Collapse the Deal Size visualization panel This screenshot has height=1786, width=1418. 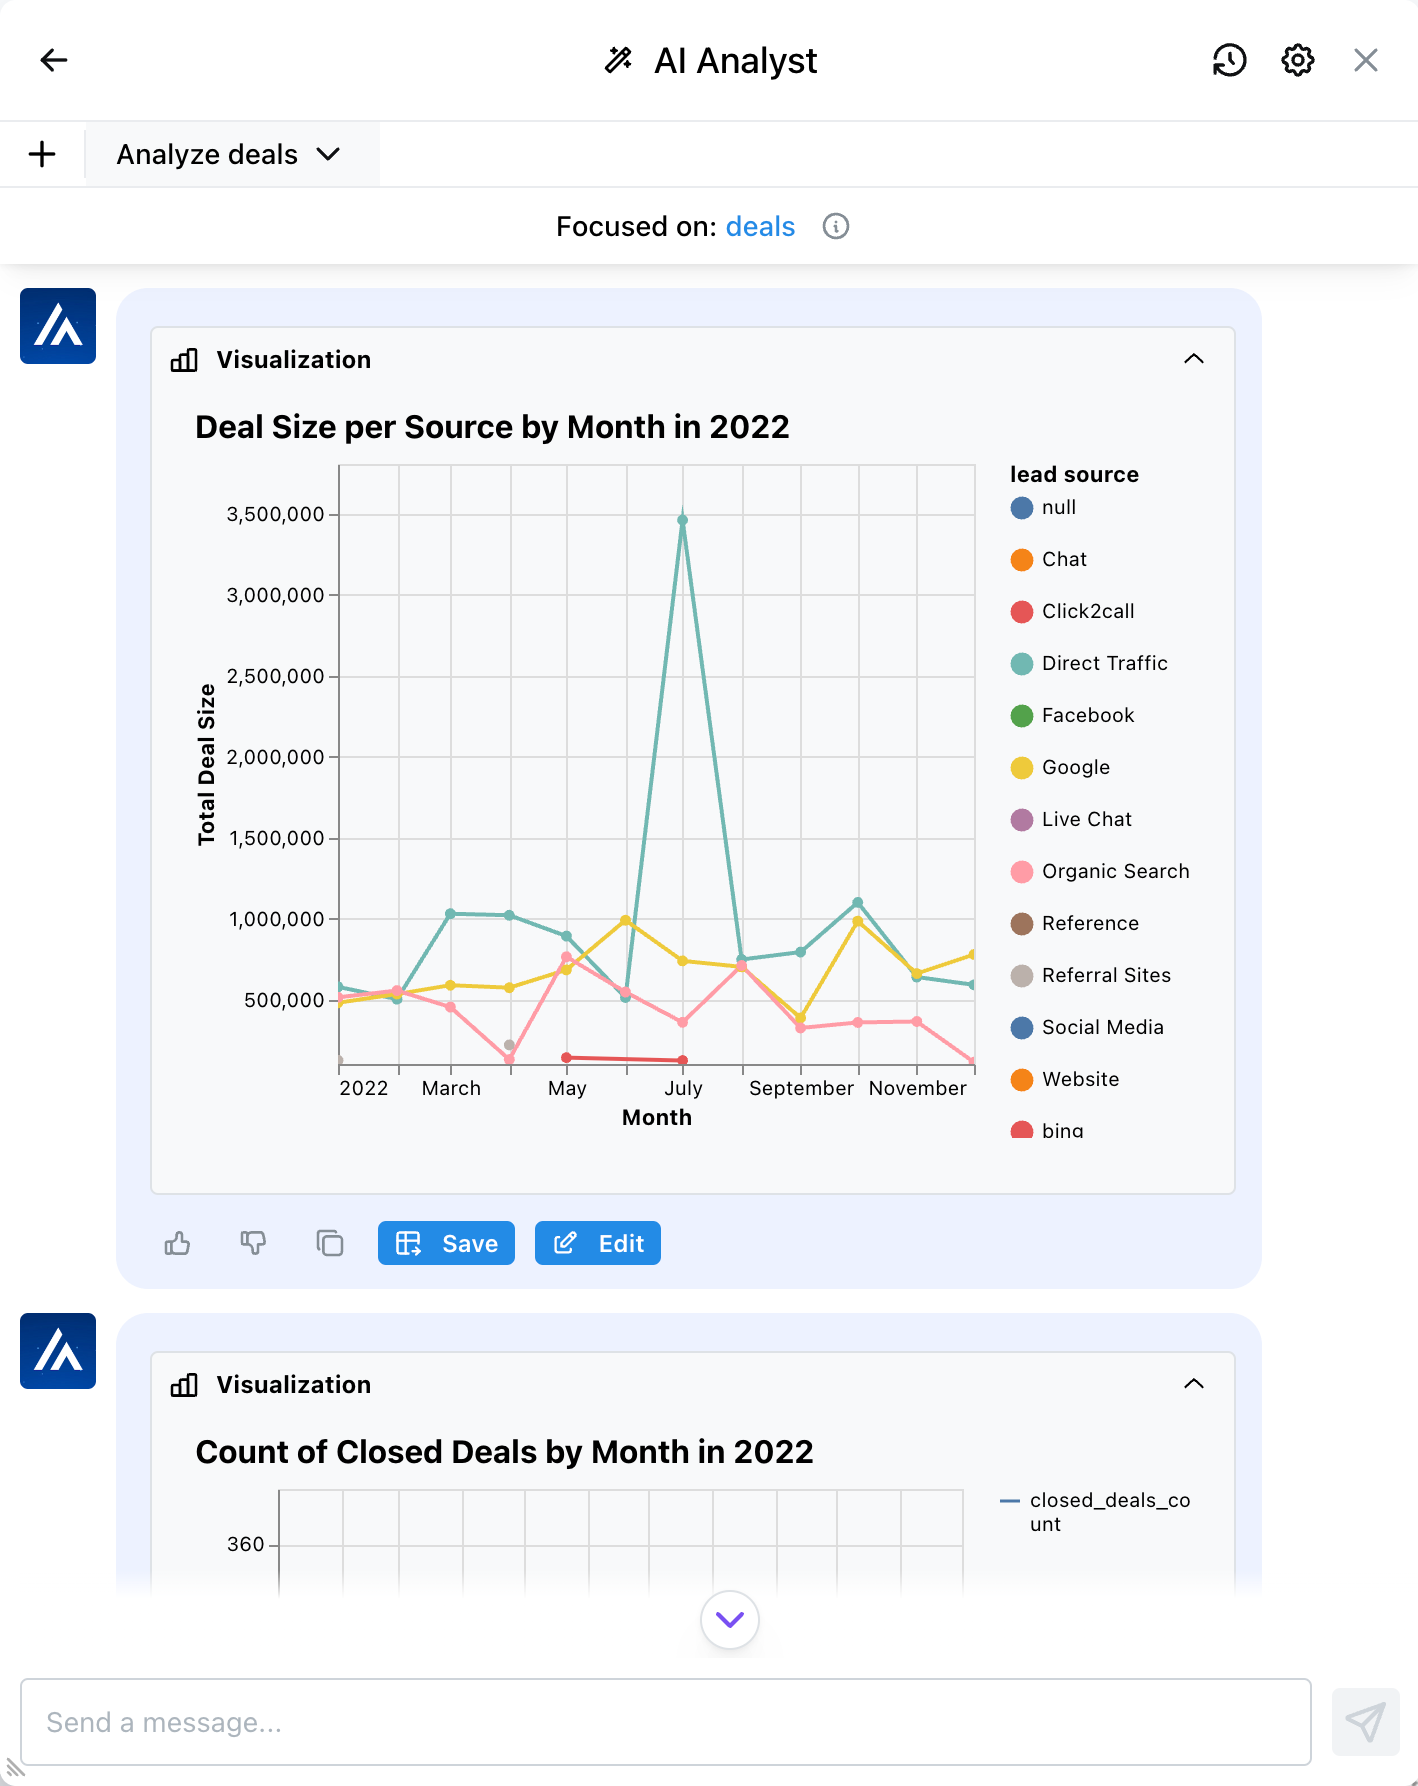click(x=1193, y=359)
